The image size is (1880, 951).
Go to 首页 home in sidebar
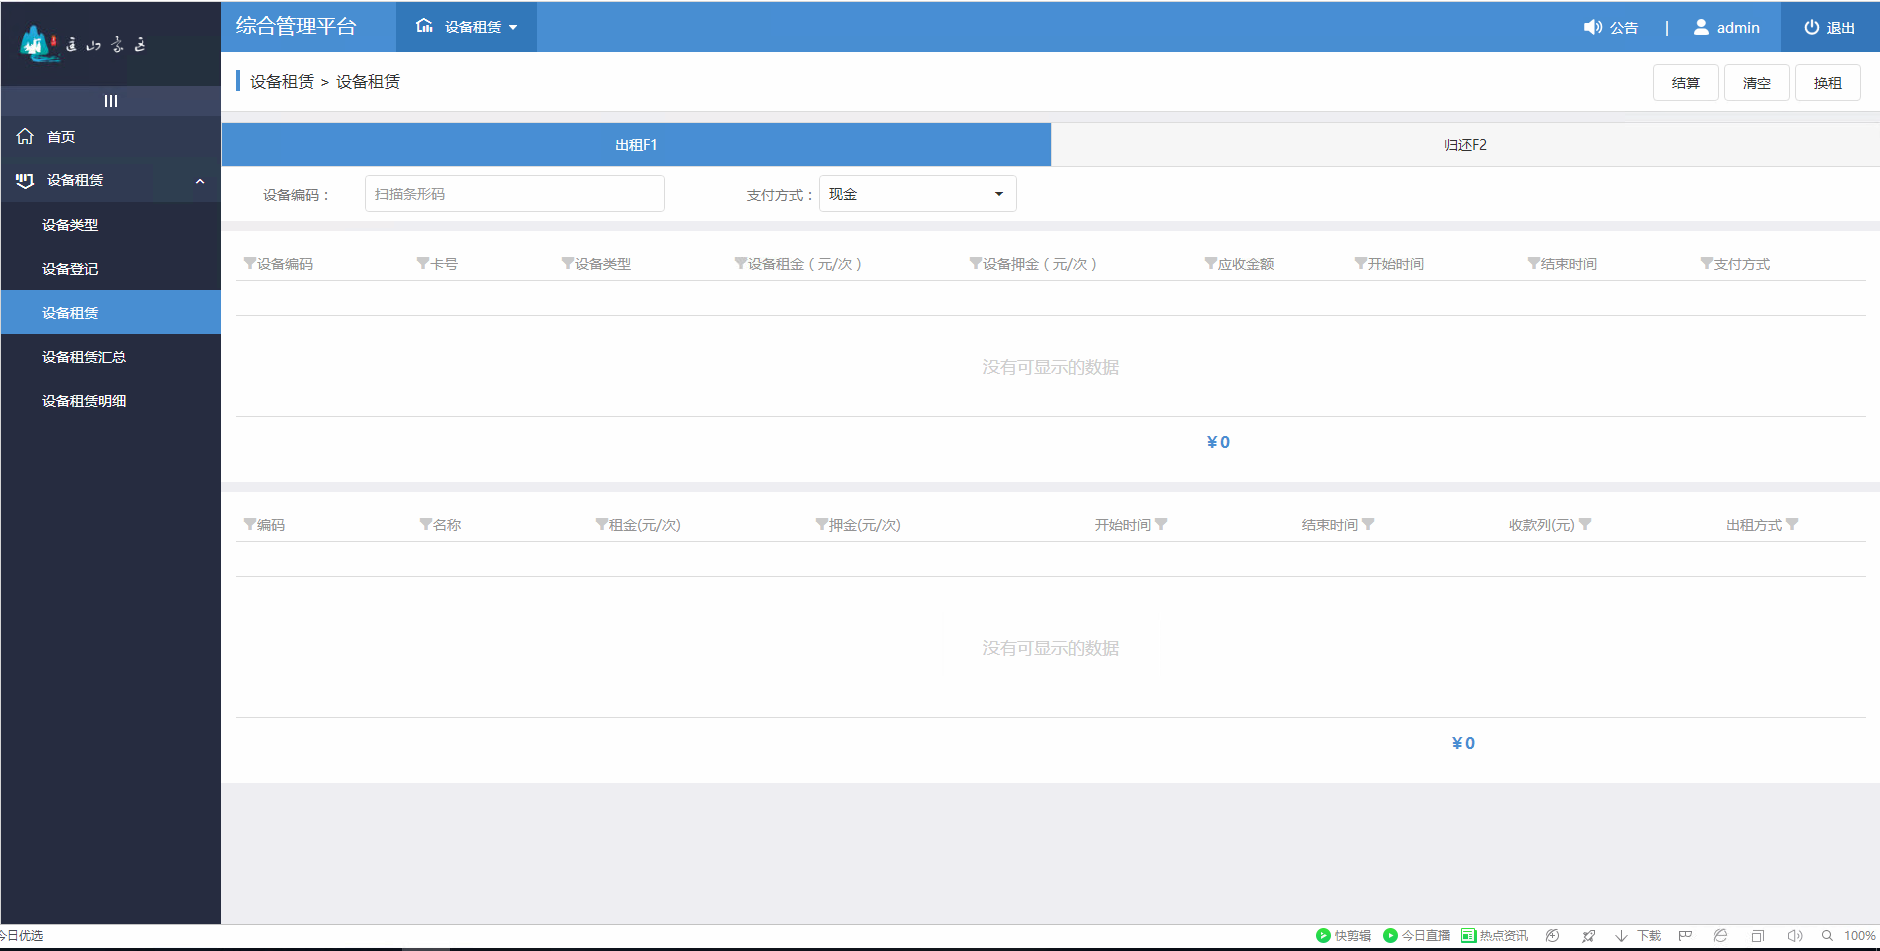click(x=60, y=137)
